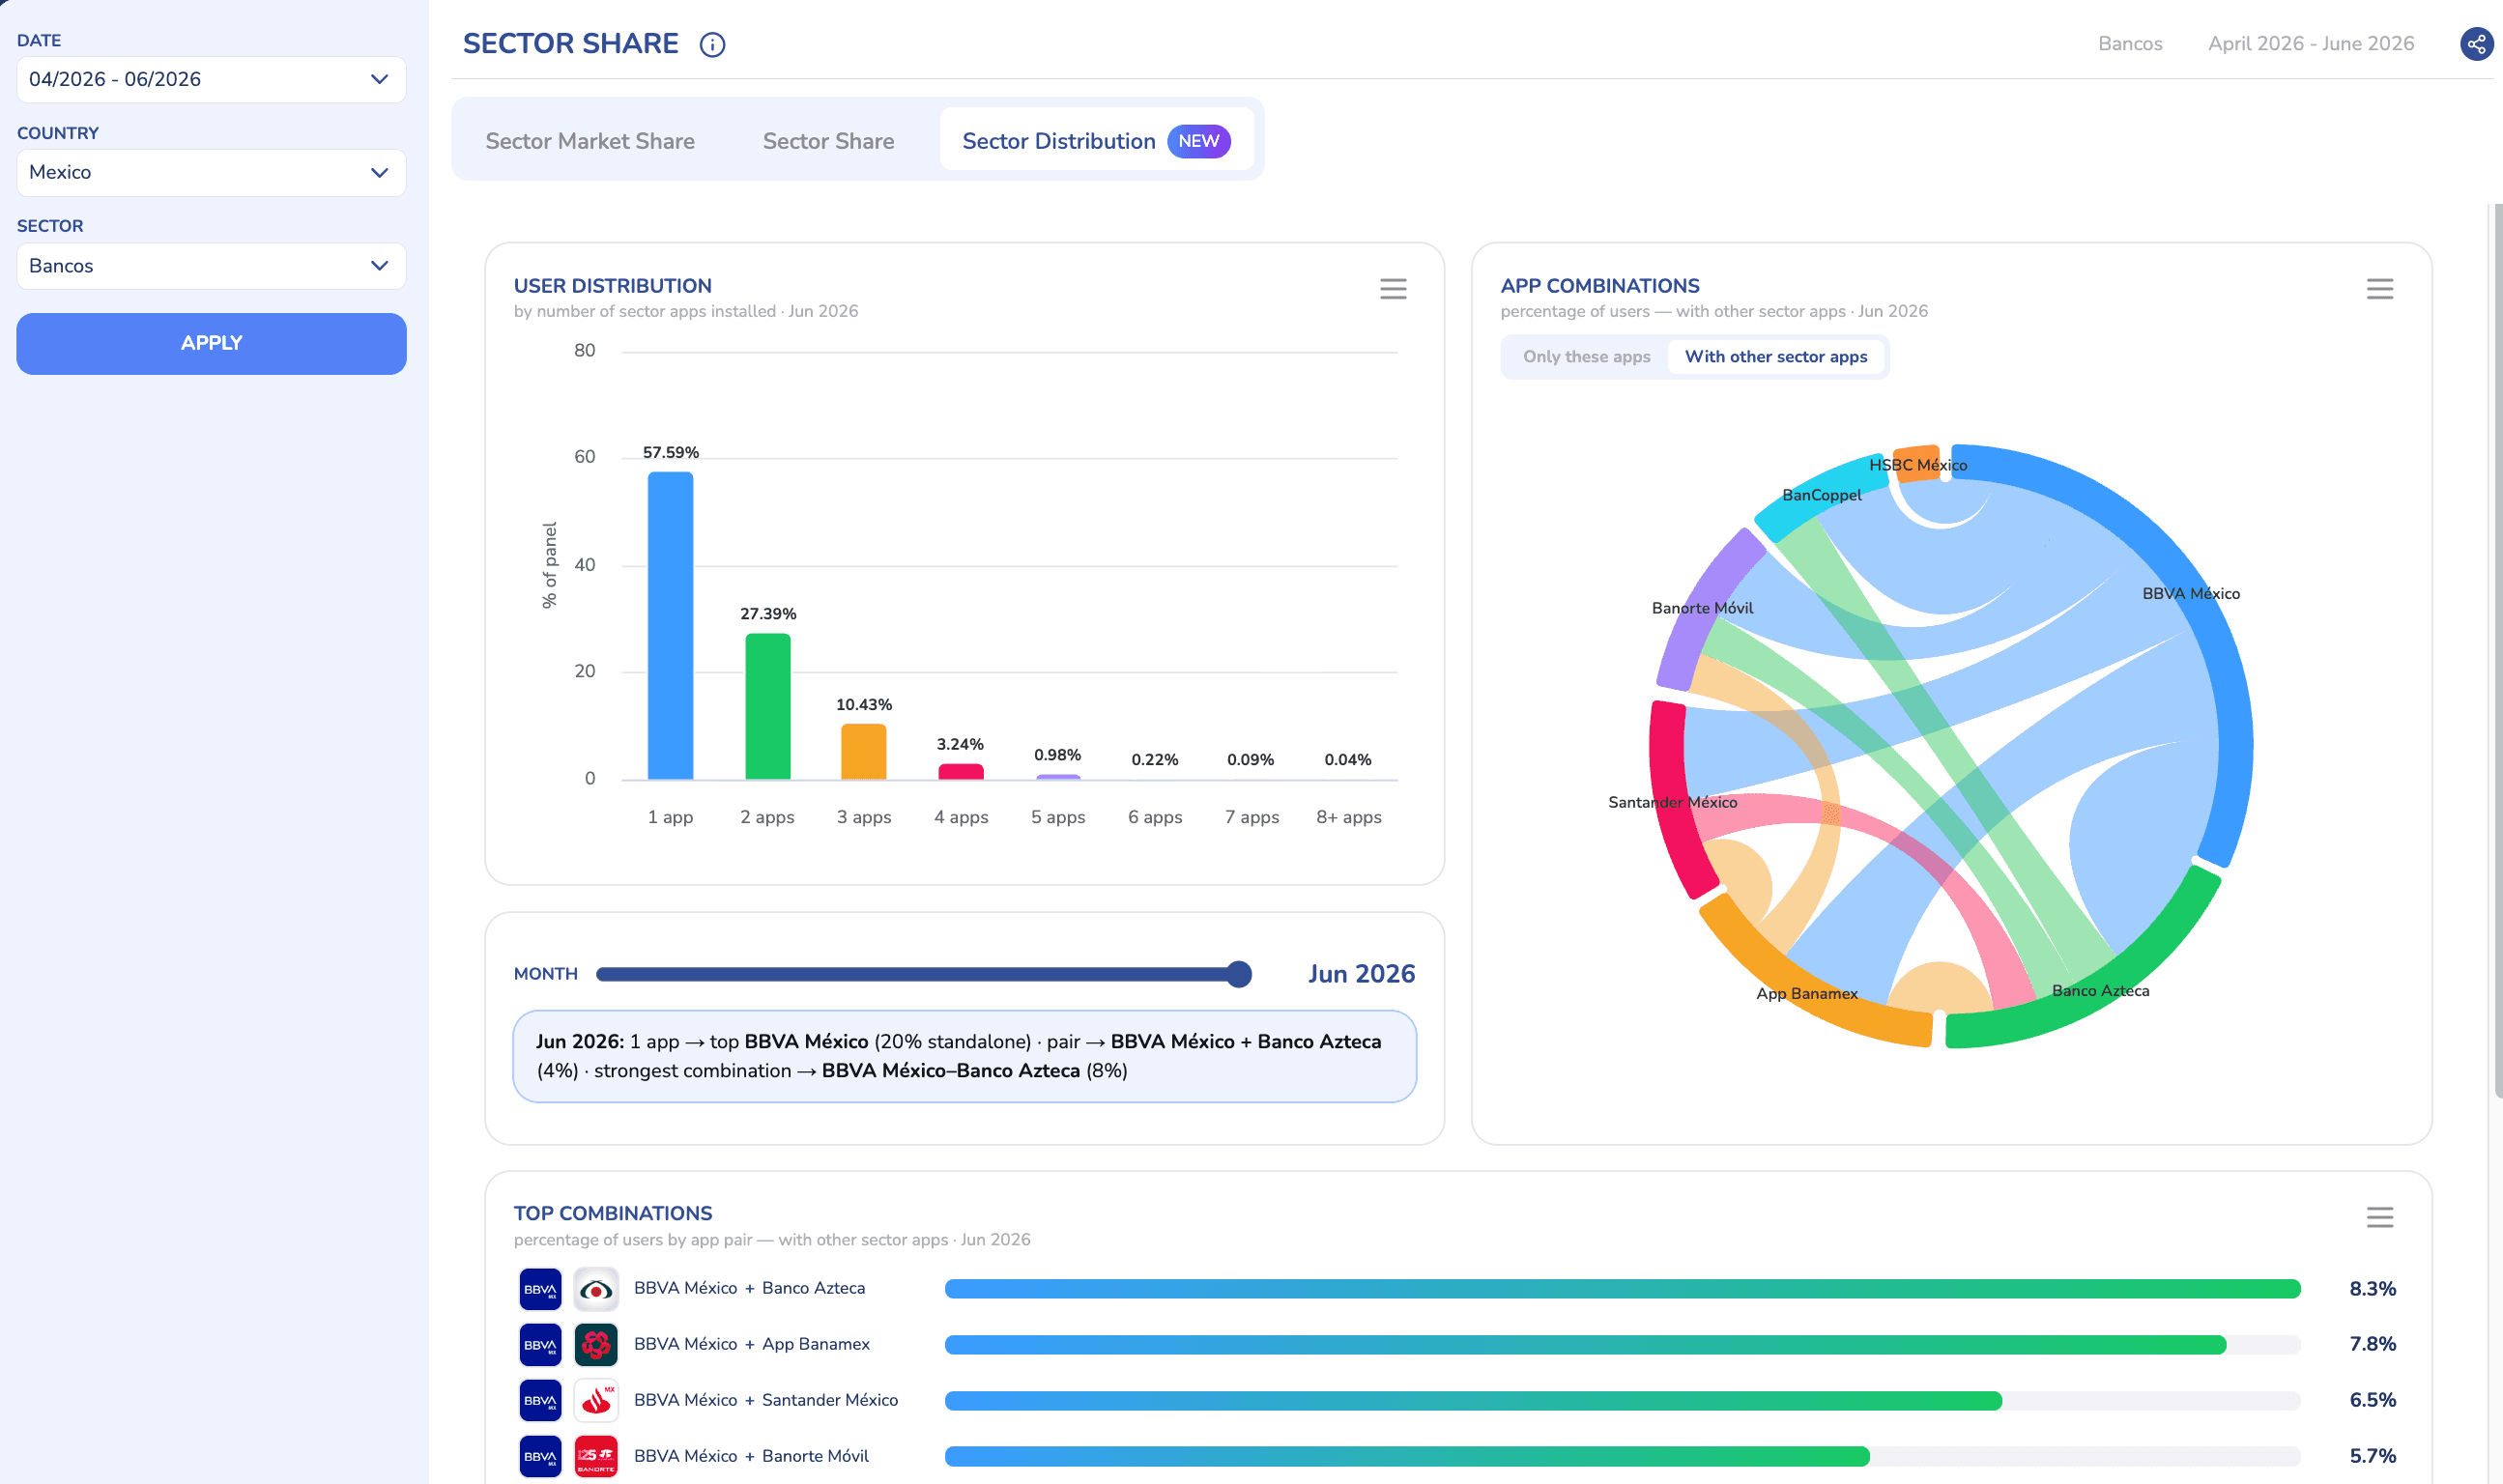The width and height of the screenshot is (2503, 1484).
Task: Click BBVA logo in App Banamex row
Action: coord(540,1345)
